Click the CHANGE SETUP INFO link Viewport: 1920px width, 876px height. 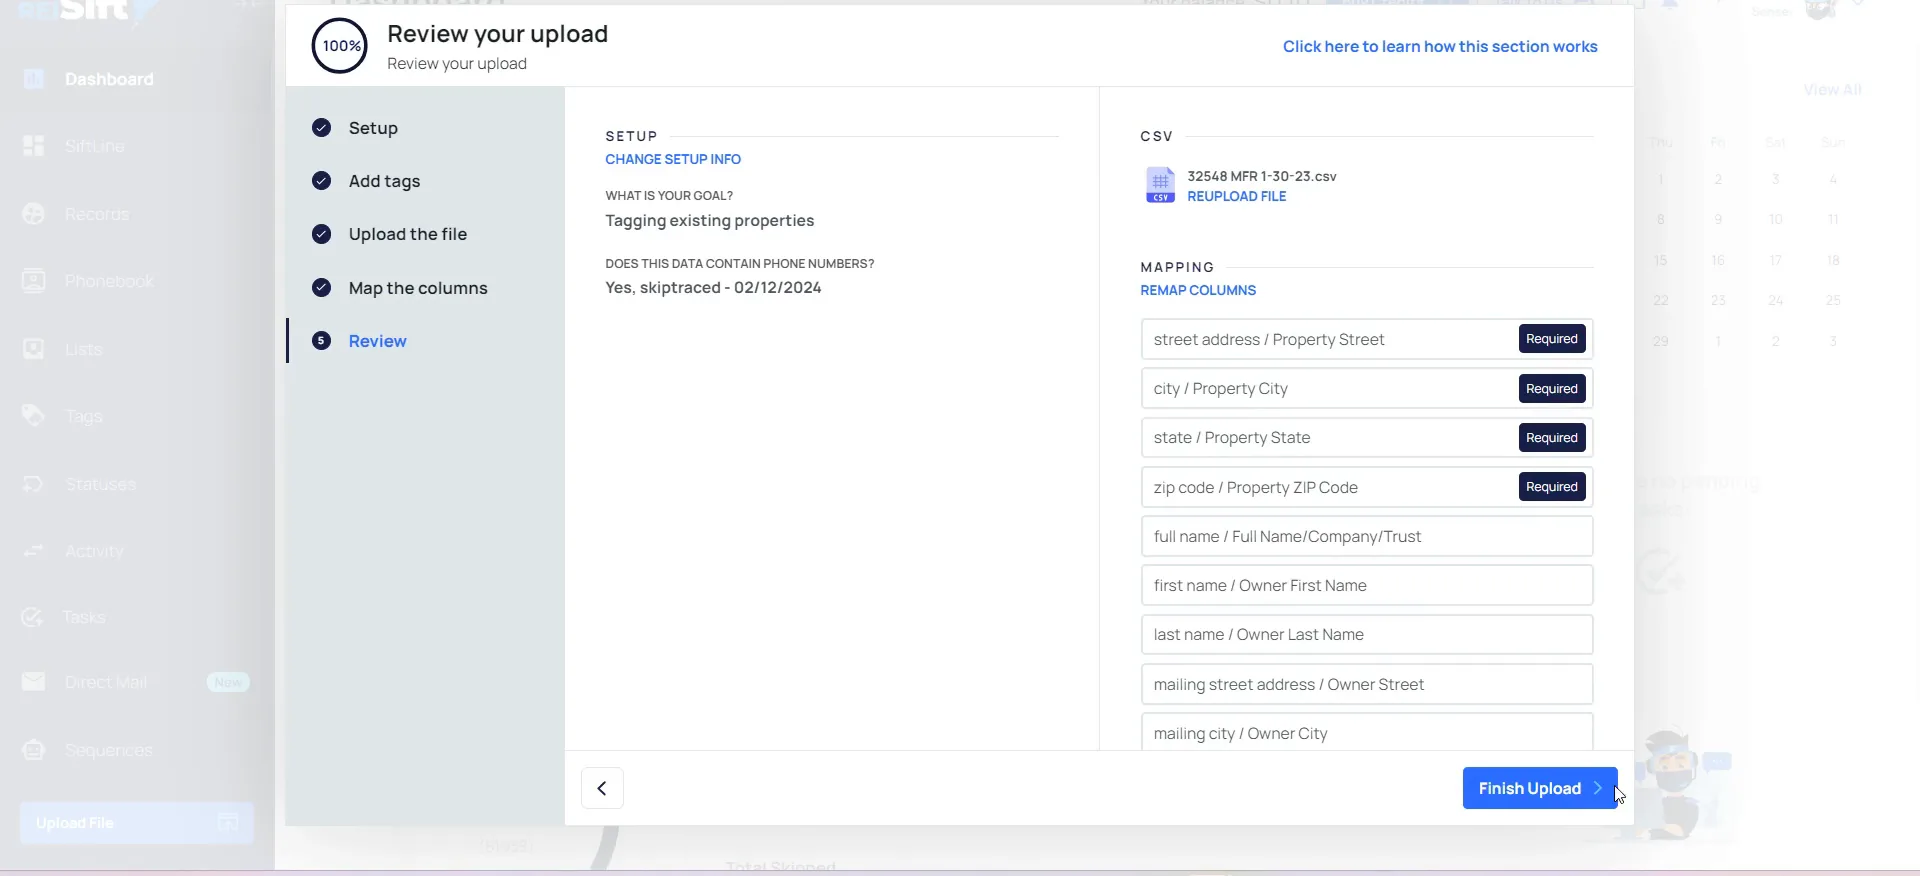673,159
